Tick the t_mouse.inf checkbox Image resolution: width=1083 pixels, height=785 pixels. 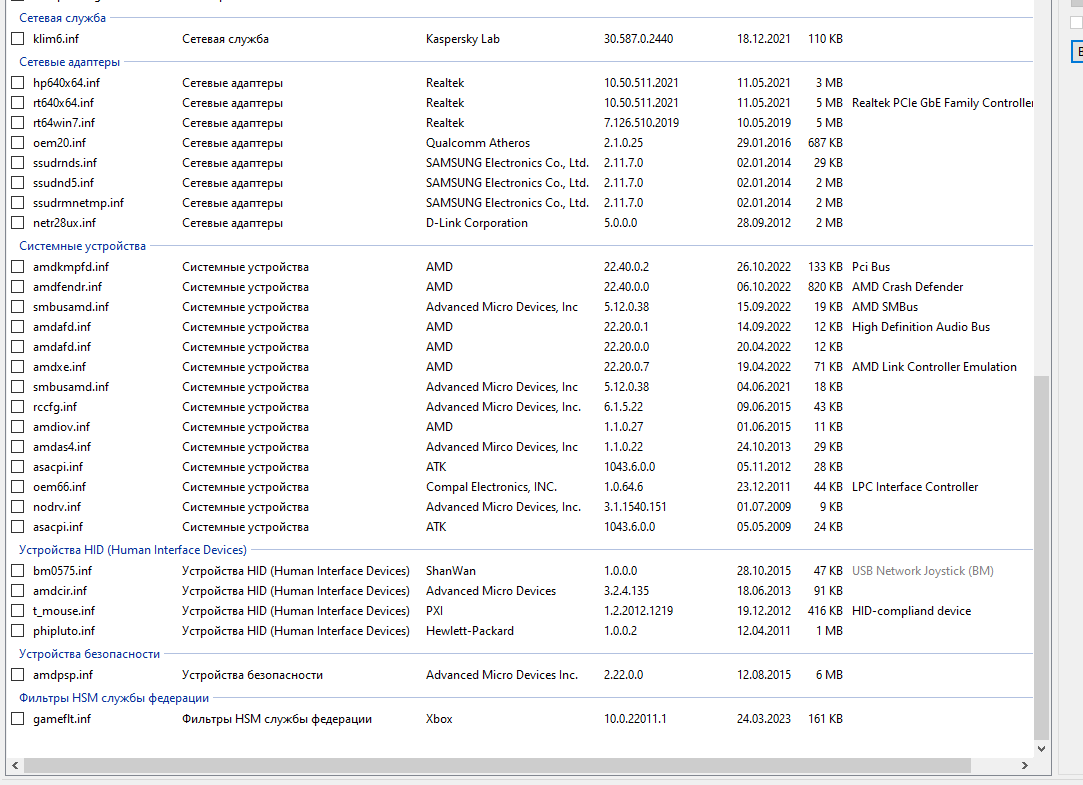18,611
